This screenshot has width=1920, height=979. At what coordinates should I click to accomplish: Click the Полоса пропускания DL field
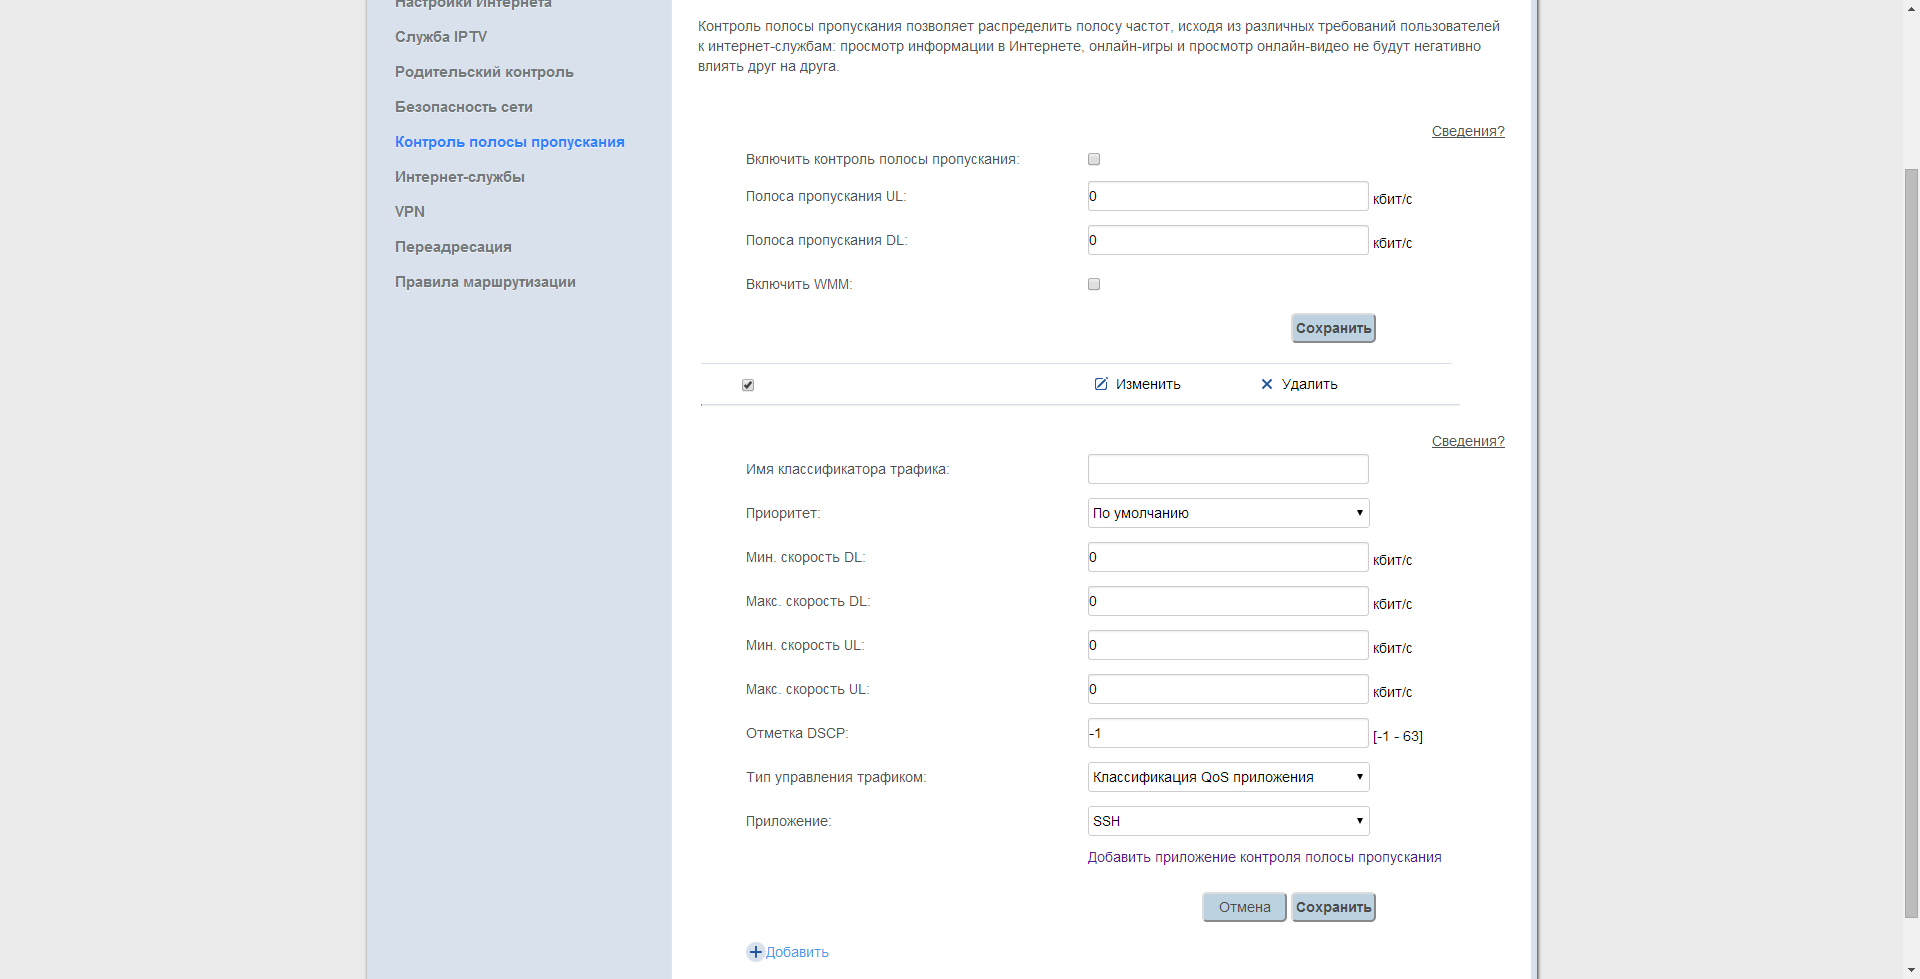[1228, 240]
